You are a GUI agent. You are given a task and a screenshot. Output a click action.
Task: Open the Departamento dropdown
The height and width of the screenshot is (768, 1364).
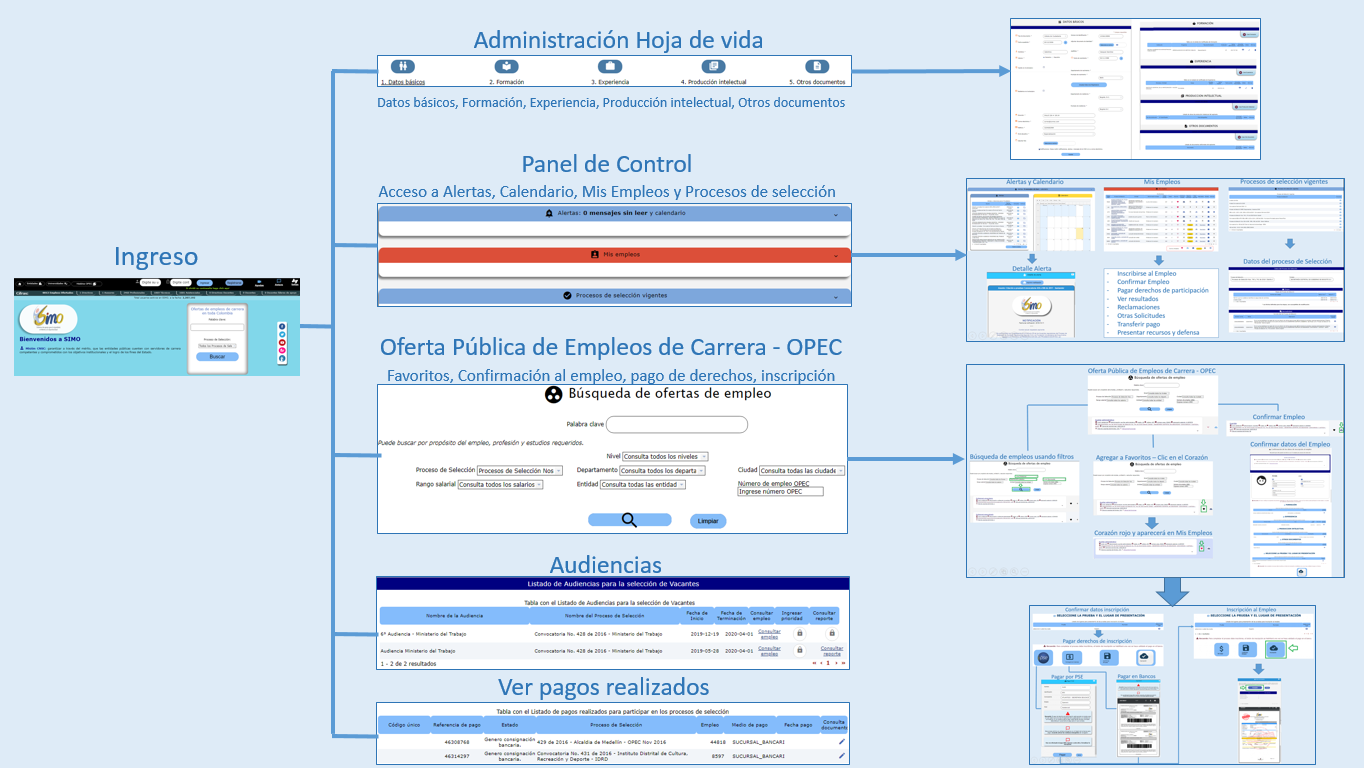pyautogui.click(x=662, y=470)
